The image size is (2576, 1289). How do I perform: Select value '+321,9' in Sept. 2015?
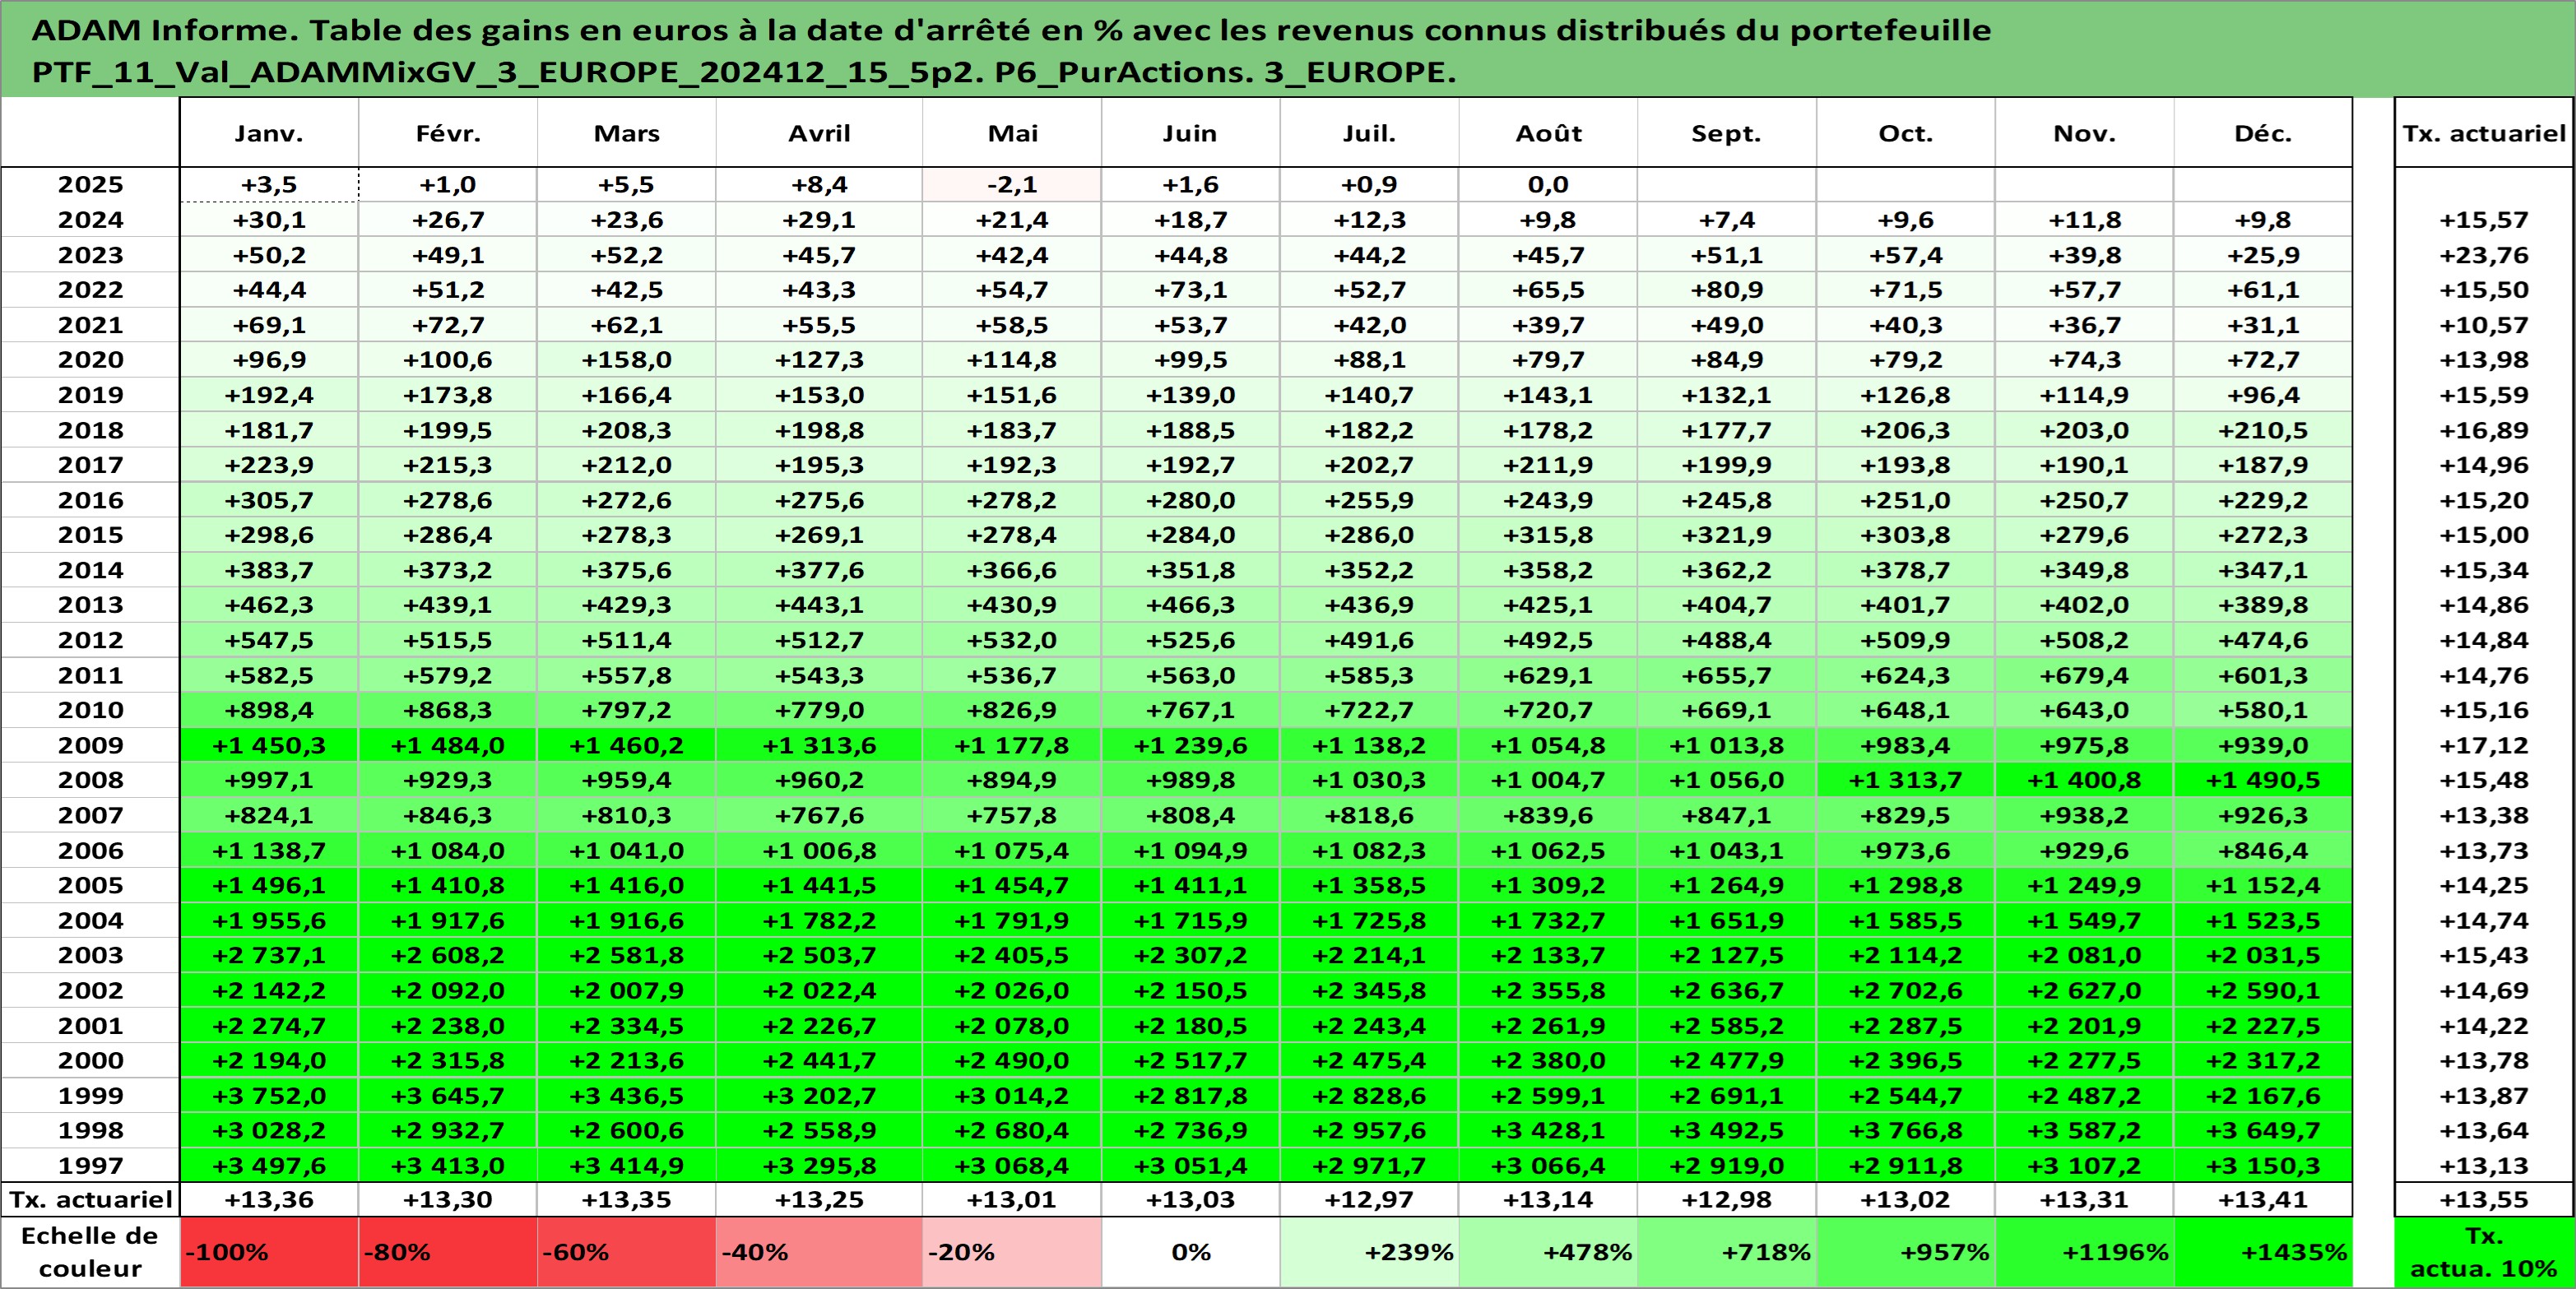click(1727, 535)
